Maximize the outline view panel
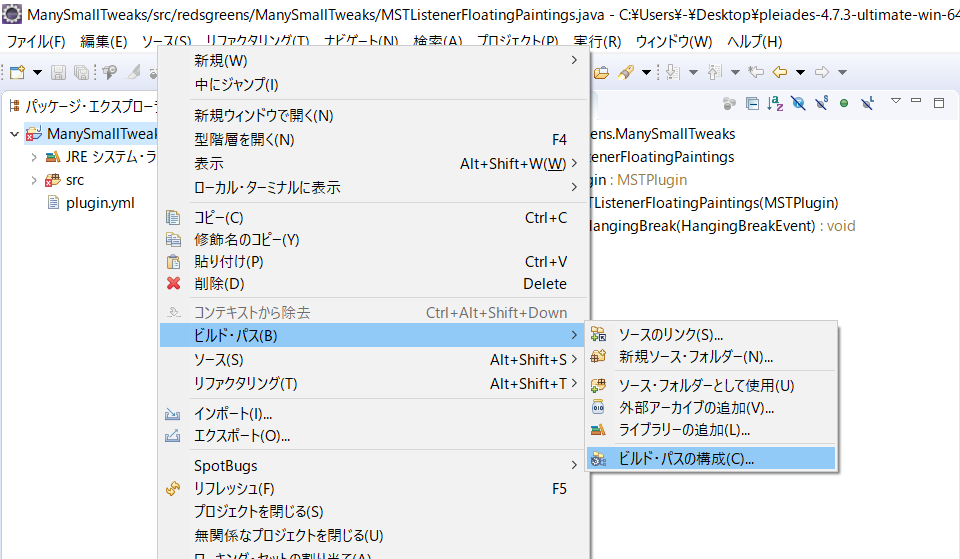Viewport: 960px width, 559px height. (x=939, y=103)
